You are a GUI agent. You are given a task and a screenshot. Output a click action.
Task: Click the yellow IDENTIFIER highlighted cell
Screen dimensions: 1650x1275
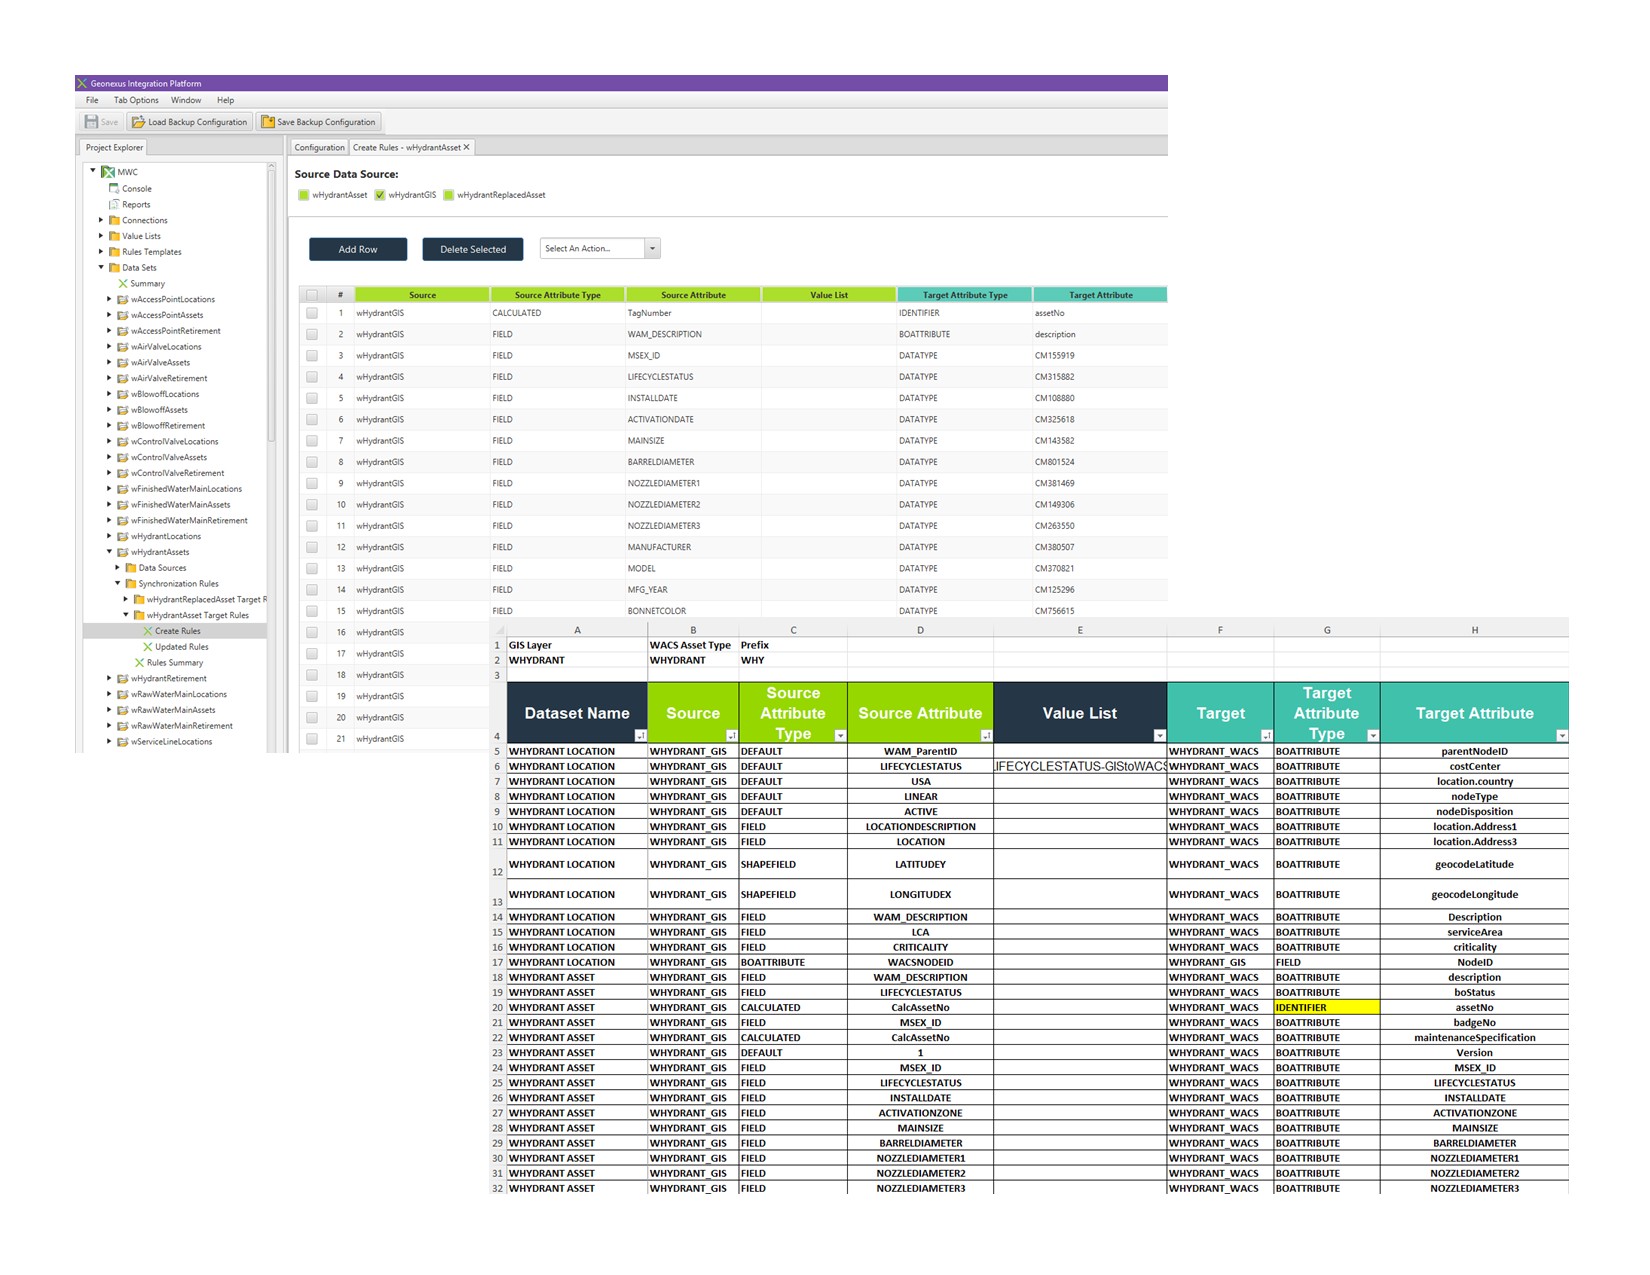tap(1327, 1008)
